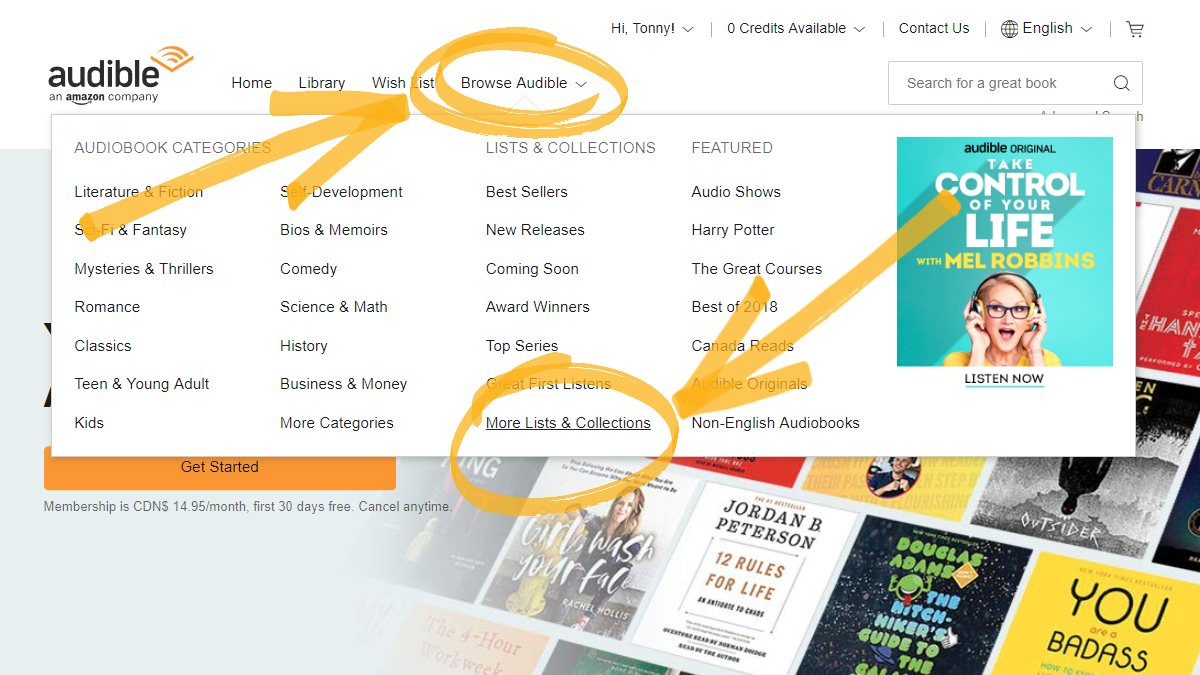Open the 0 Credits Available dropdown
Viewport: 1200px width, 675px height.
[x=795, y=29]
